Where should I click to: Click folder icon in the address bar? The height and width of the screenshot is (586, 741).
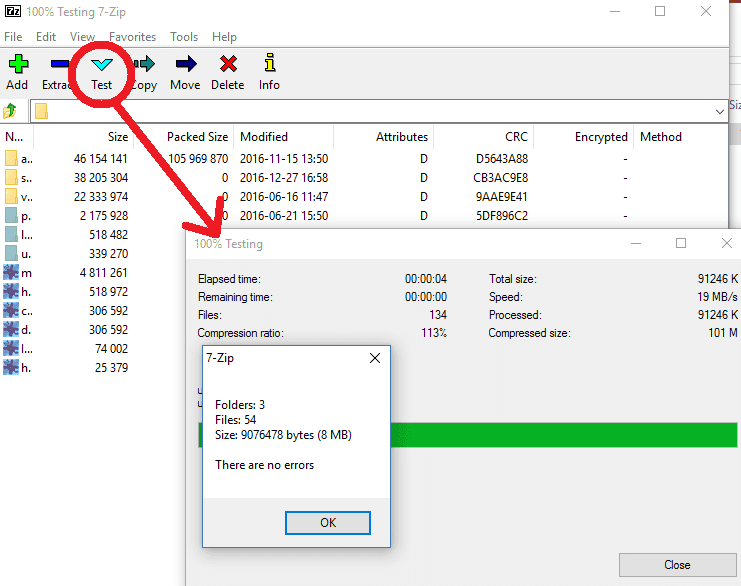coord(42,112)
